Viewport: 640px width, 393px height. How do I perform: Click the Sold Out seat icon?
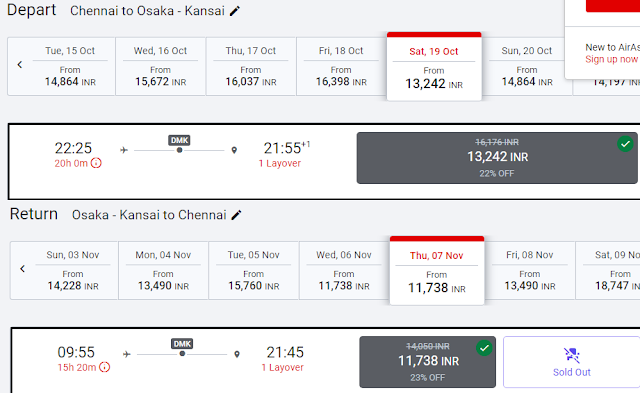571,355
